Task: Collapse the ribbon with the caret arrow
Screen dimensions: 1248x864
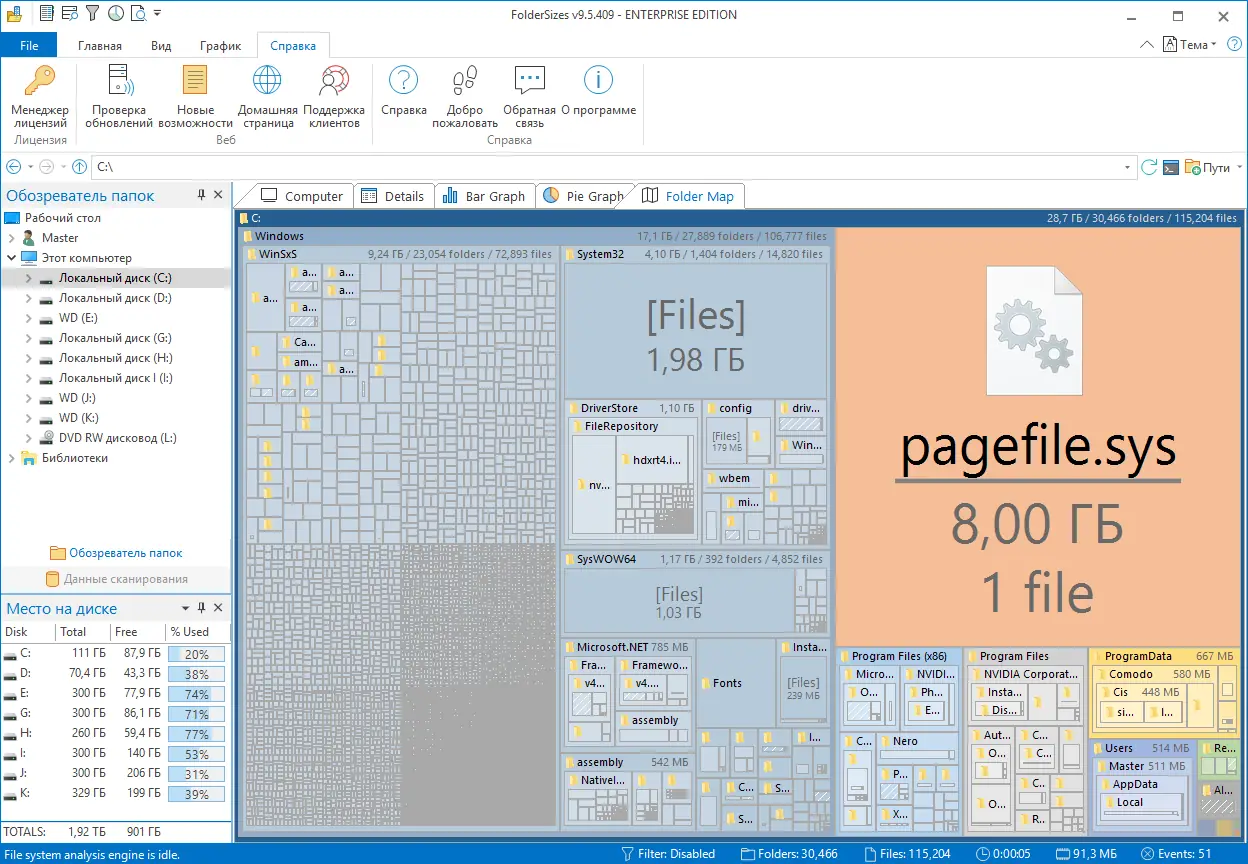Action: tap(1146, 45)
